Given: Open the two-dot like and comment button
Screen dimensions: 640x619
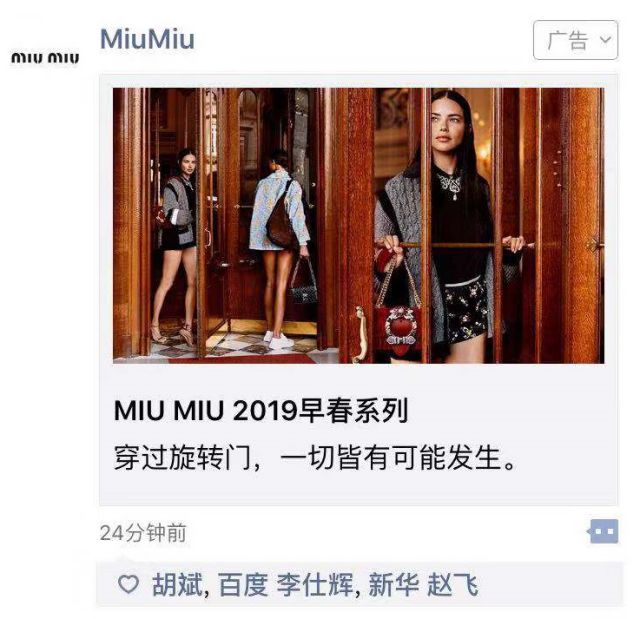Looking at the screenshot, I should click(603, 531).
